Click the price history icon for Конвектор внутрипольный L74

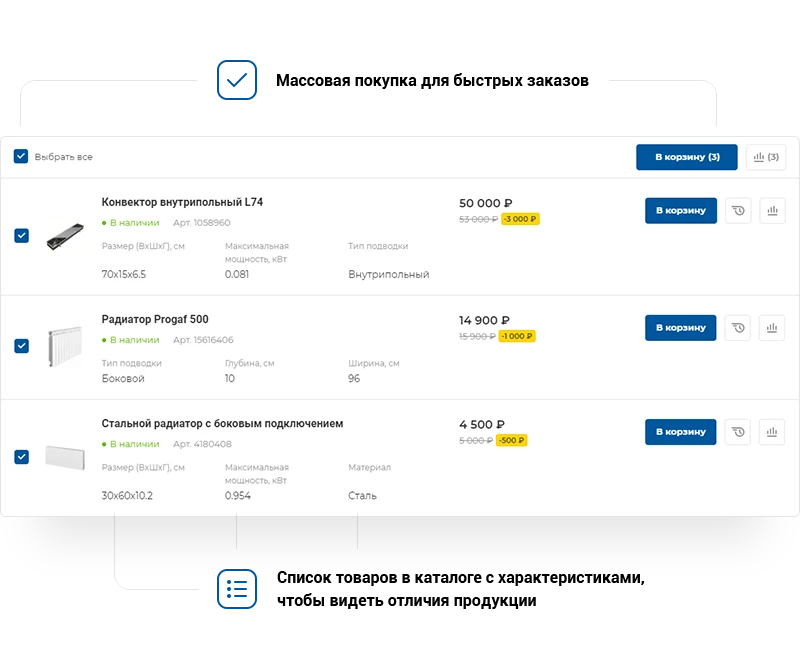tap(738, 211)
